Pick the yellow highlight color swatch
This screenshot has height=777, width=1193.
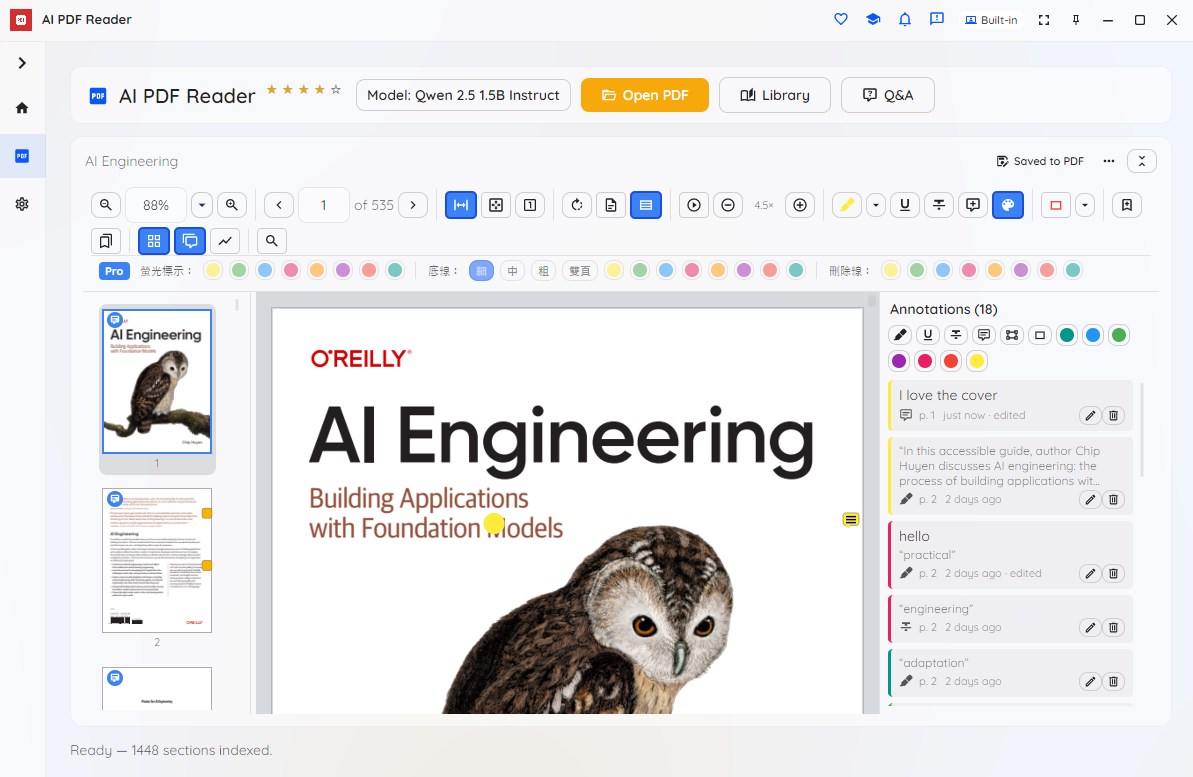tap(213, 270)
